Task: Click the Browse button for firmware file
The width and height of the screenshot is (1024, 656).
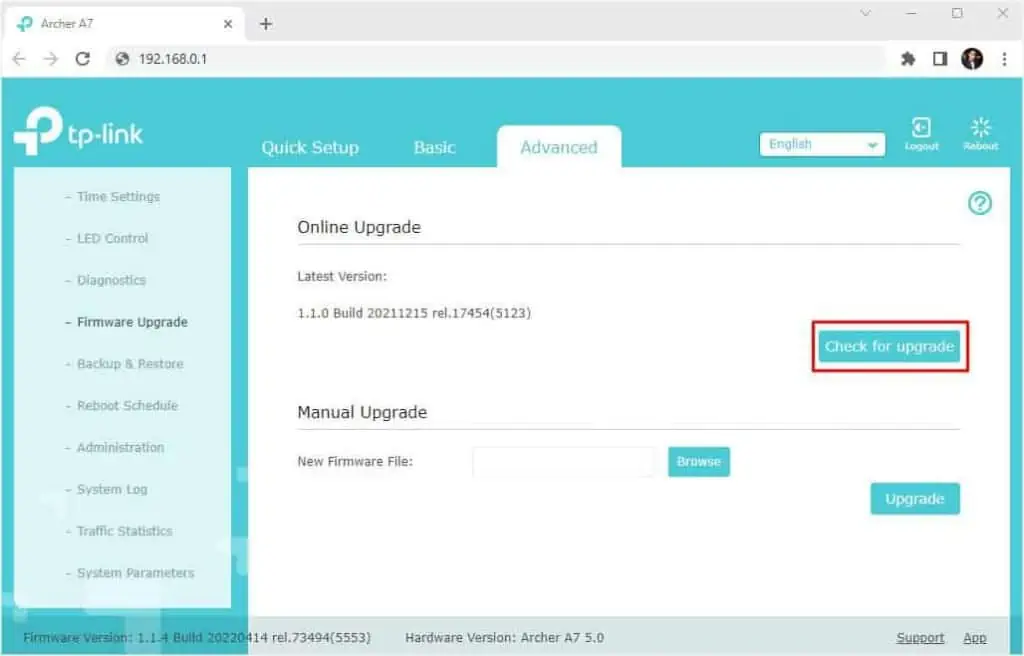Action: 698,461
